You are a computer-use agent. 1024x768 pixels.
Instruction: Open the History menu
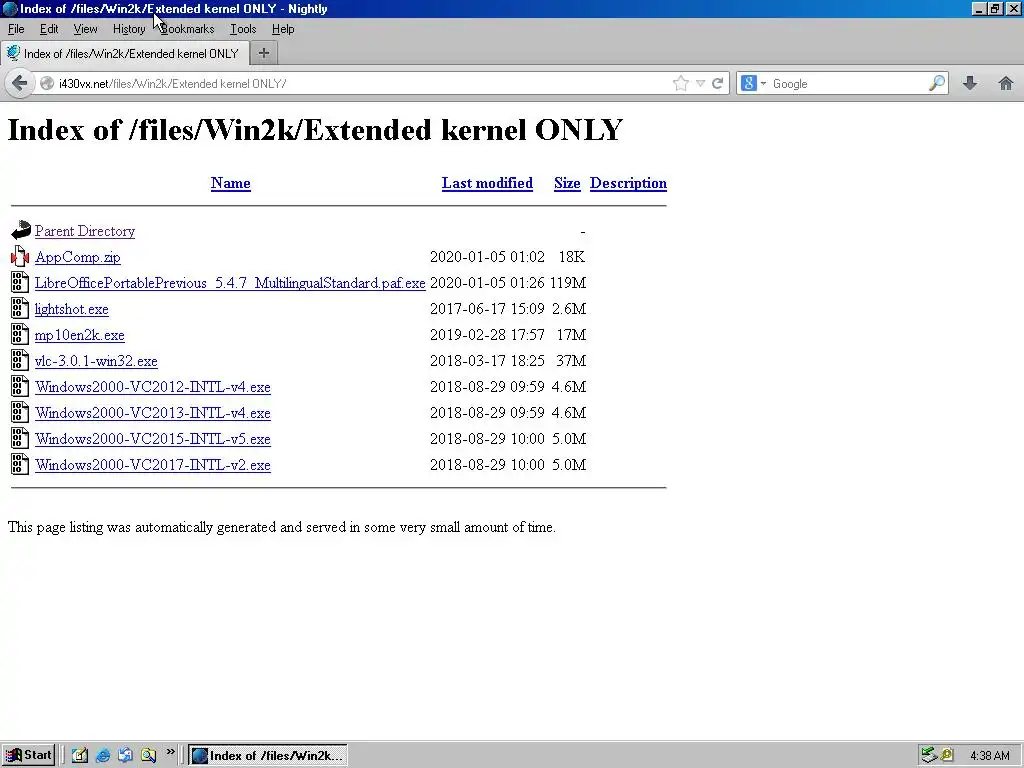pos(129,29)
